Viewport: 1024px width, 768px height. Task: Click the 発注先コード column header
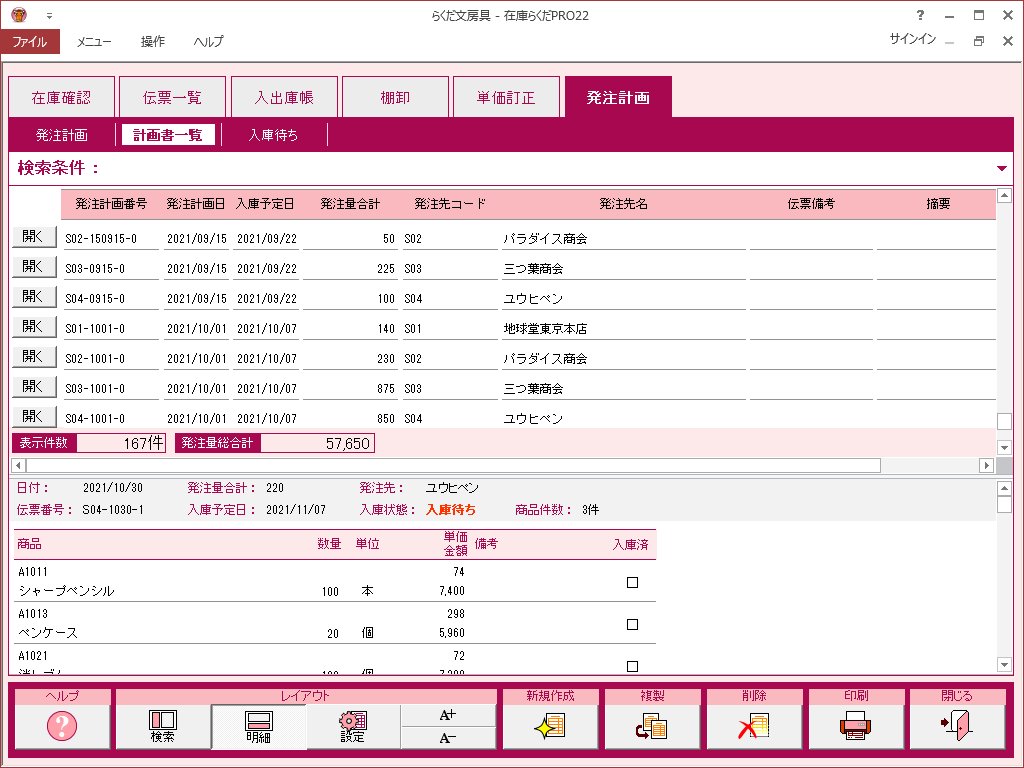point(450,204)
